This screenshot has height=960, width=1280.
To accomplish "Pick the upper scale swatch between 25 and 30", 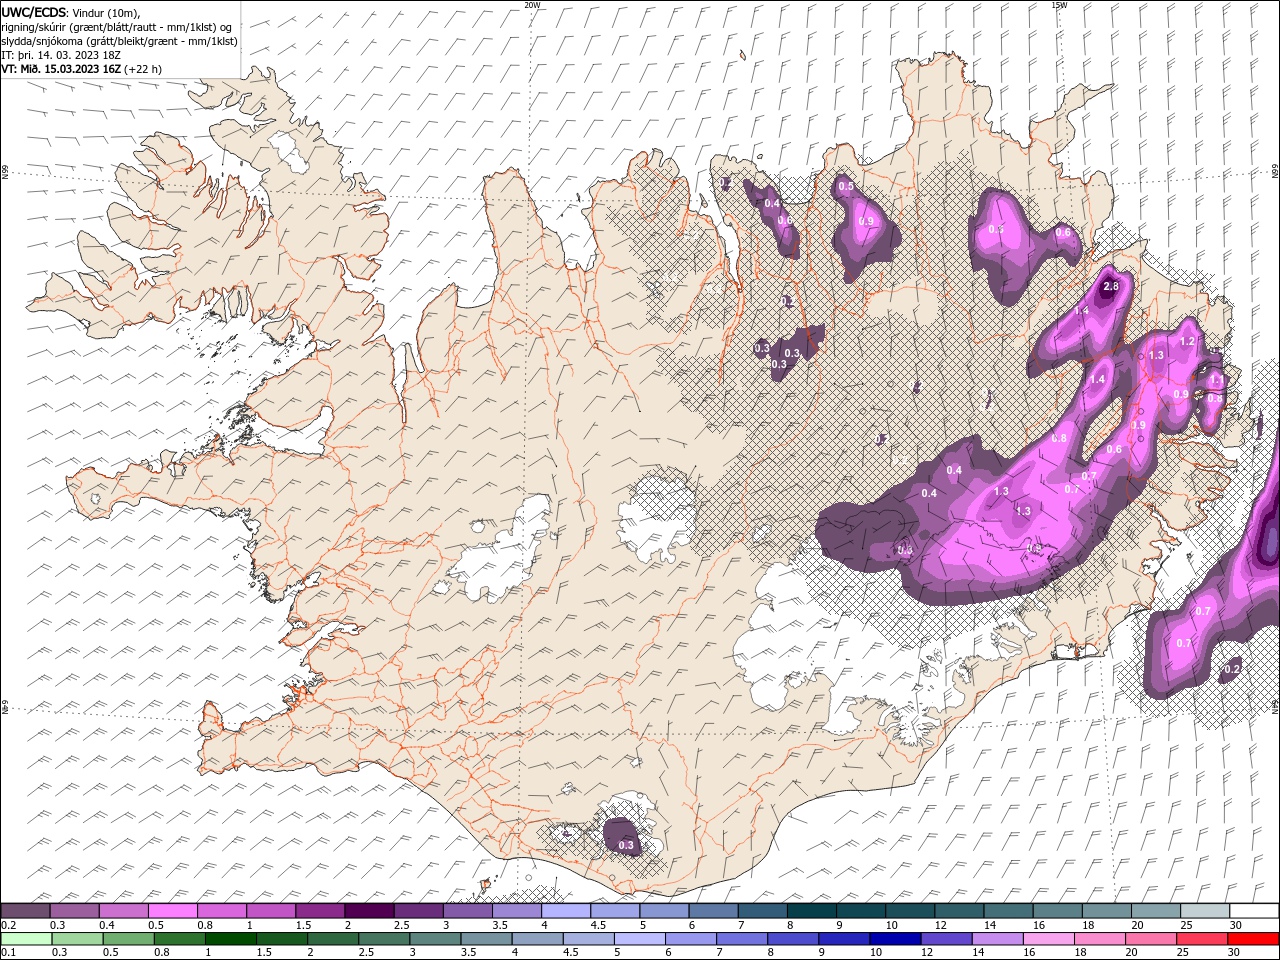I will [1204, 911].
